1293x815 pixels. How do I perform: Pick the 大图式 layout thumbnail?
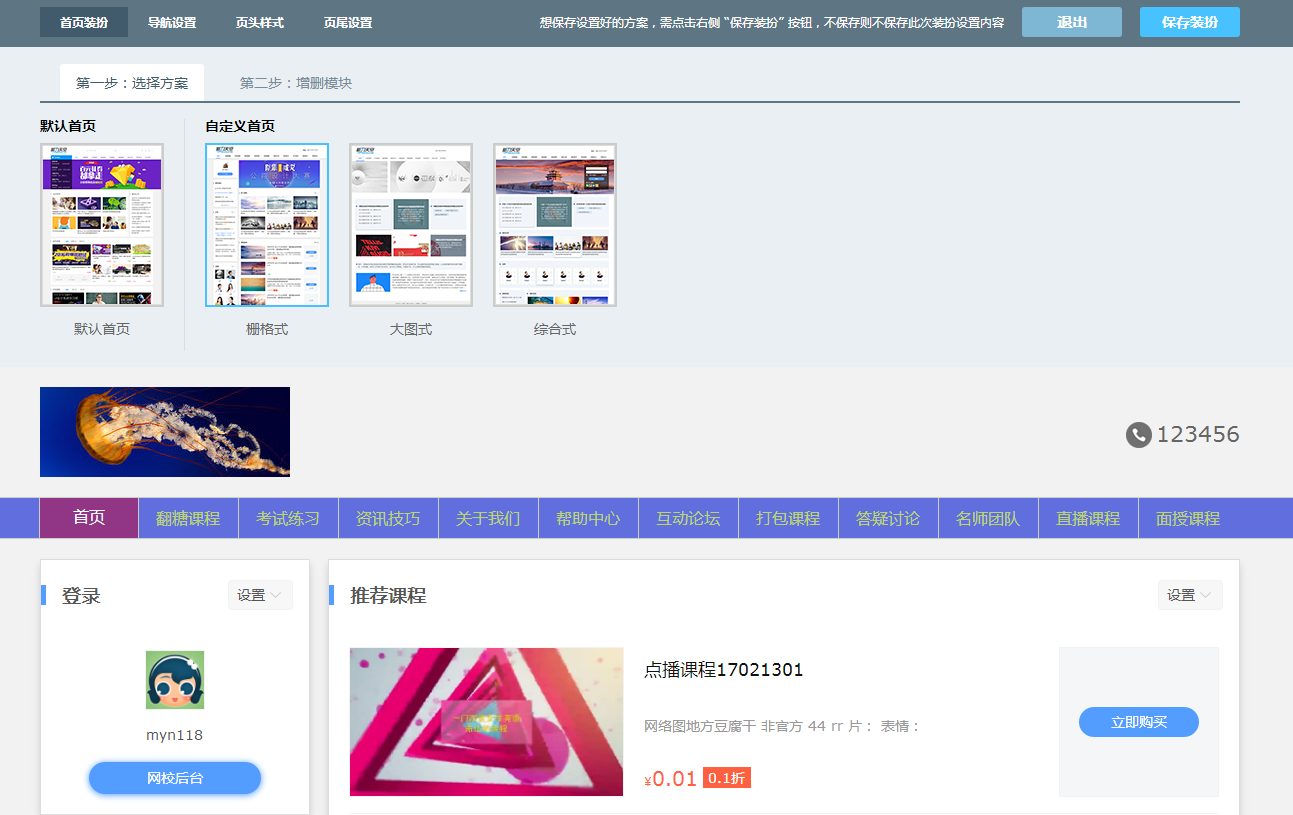[x=411, y=225]
